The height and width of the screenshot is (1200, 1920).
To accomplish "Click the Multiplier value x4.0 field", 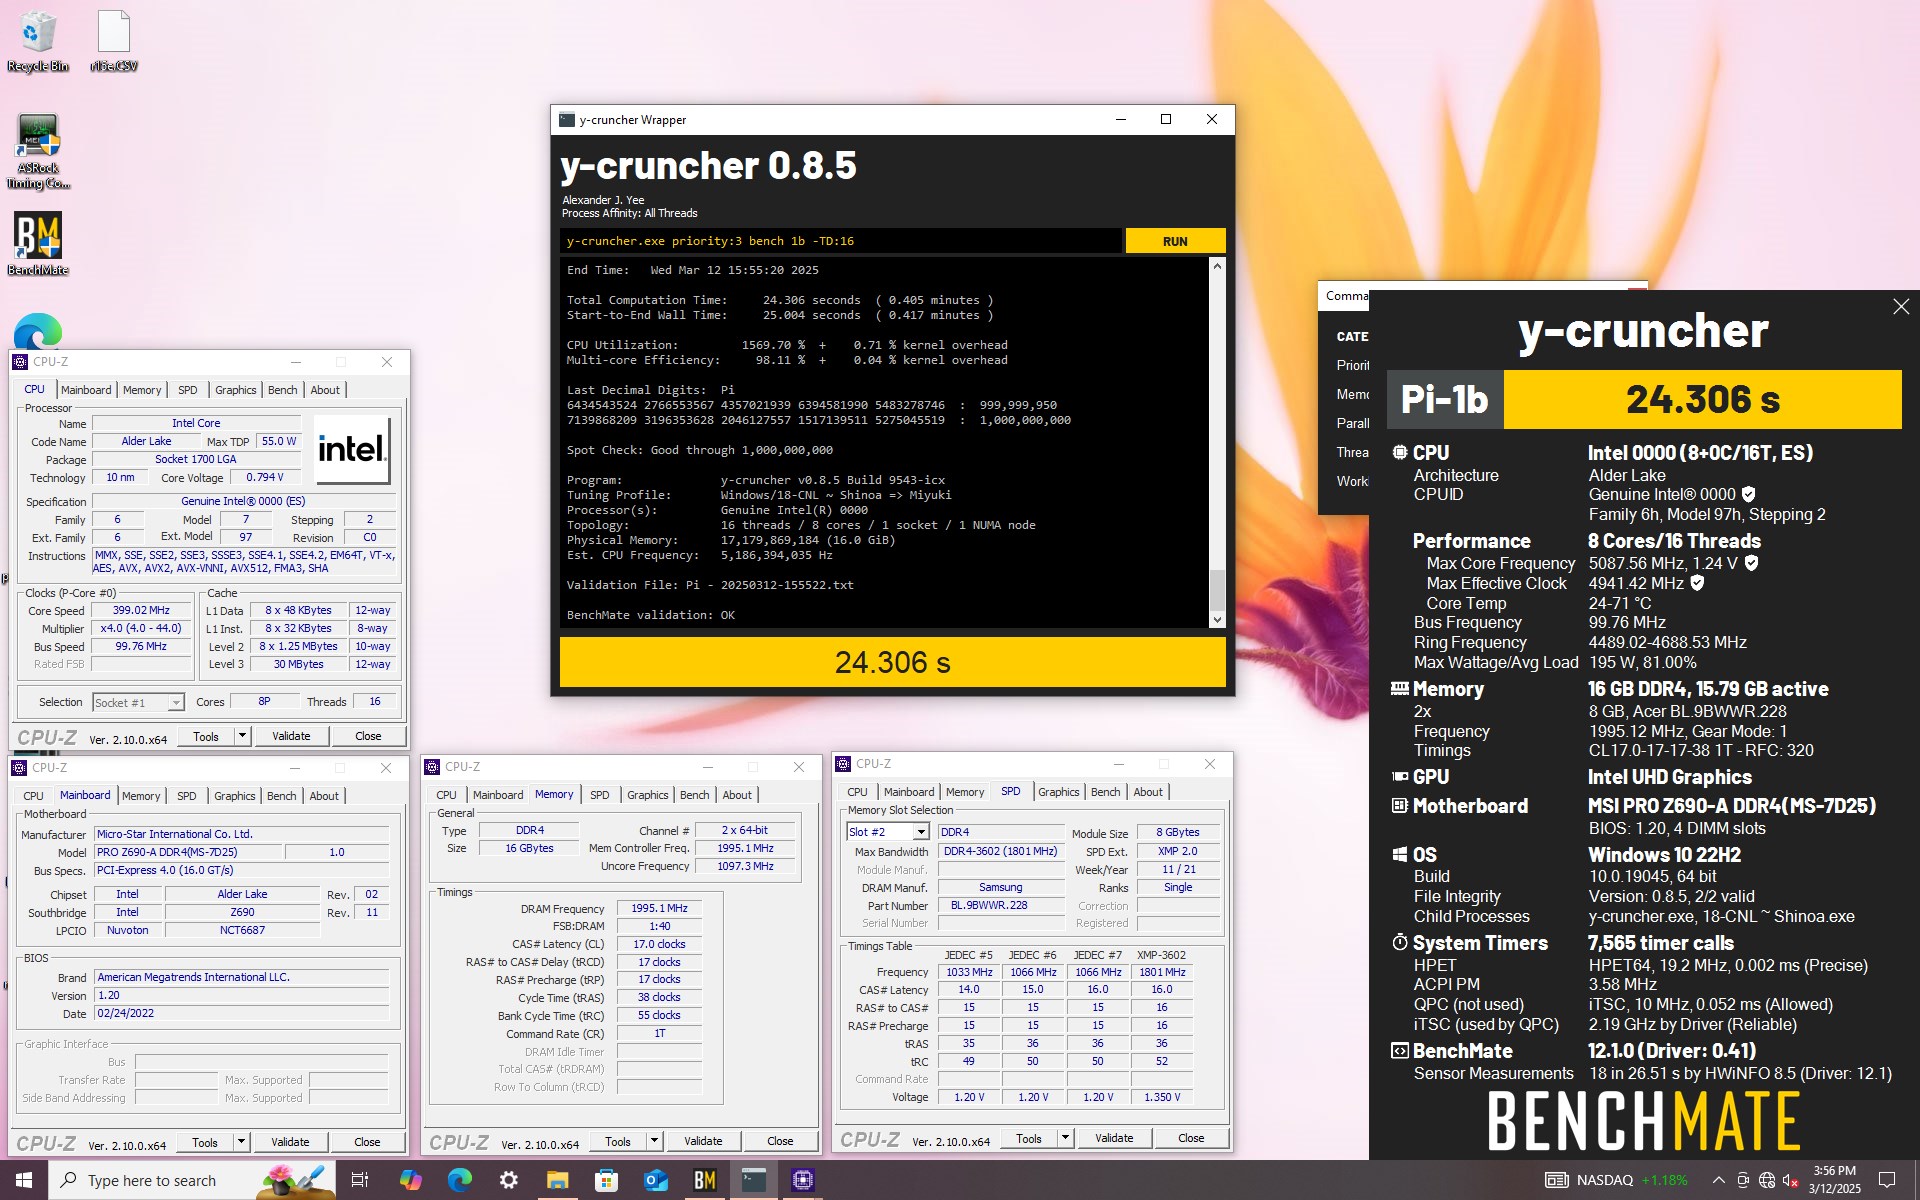I will click(x=141, y=629).
